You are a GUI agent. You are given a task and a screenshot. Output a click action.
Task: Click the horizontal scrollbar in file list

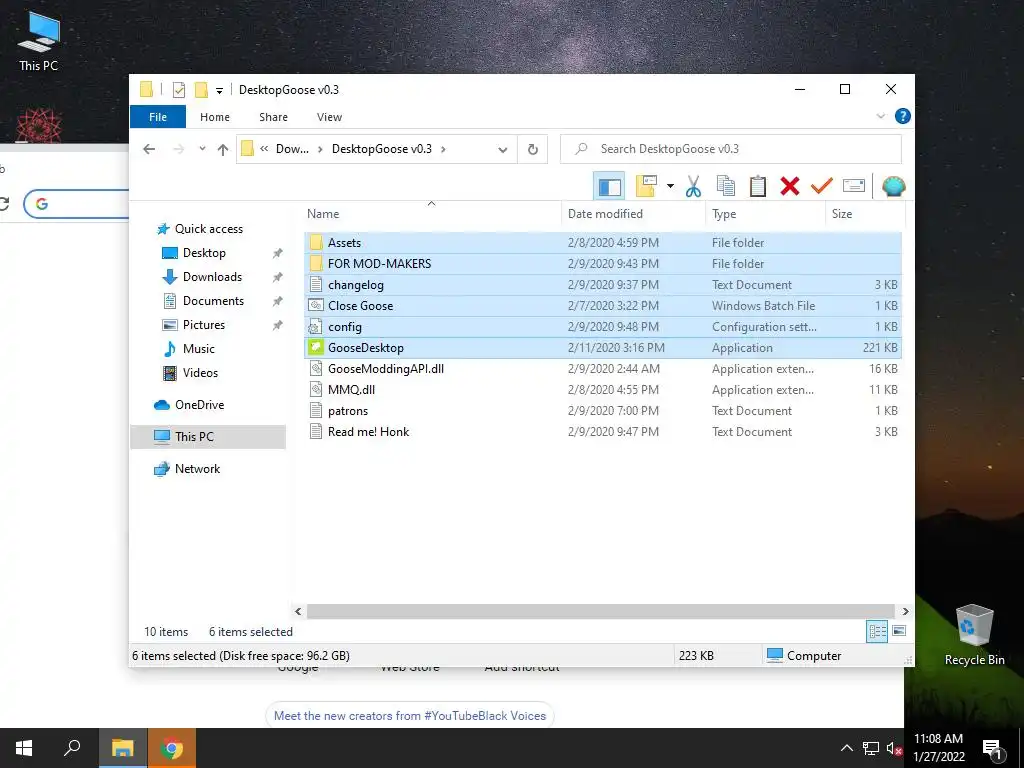(601, 611)
